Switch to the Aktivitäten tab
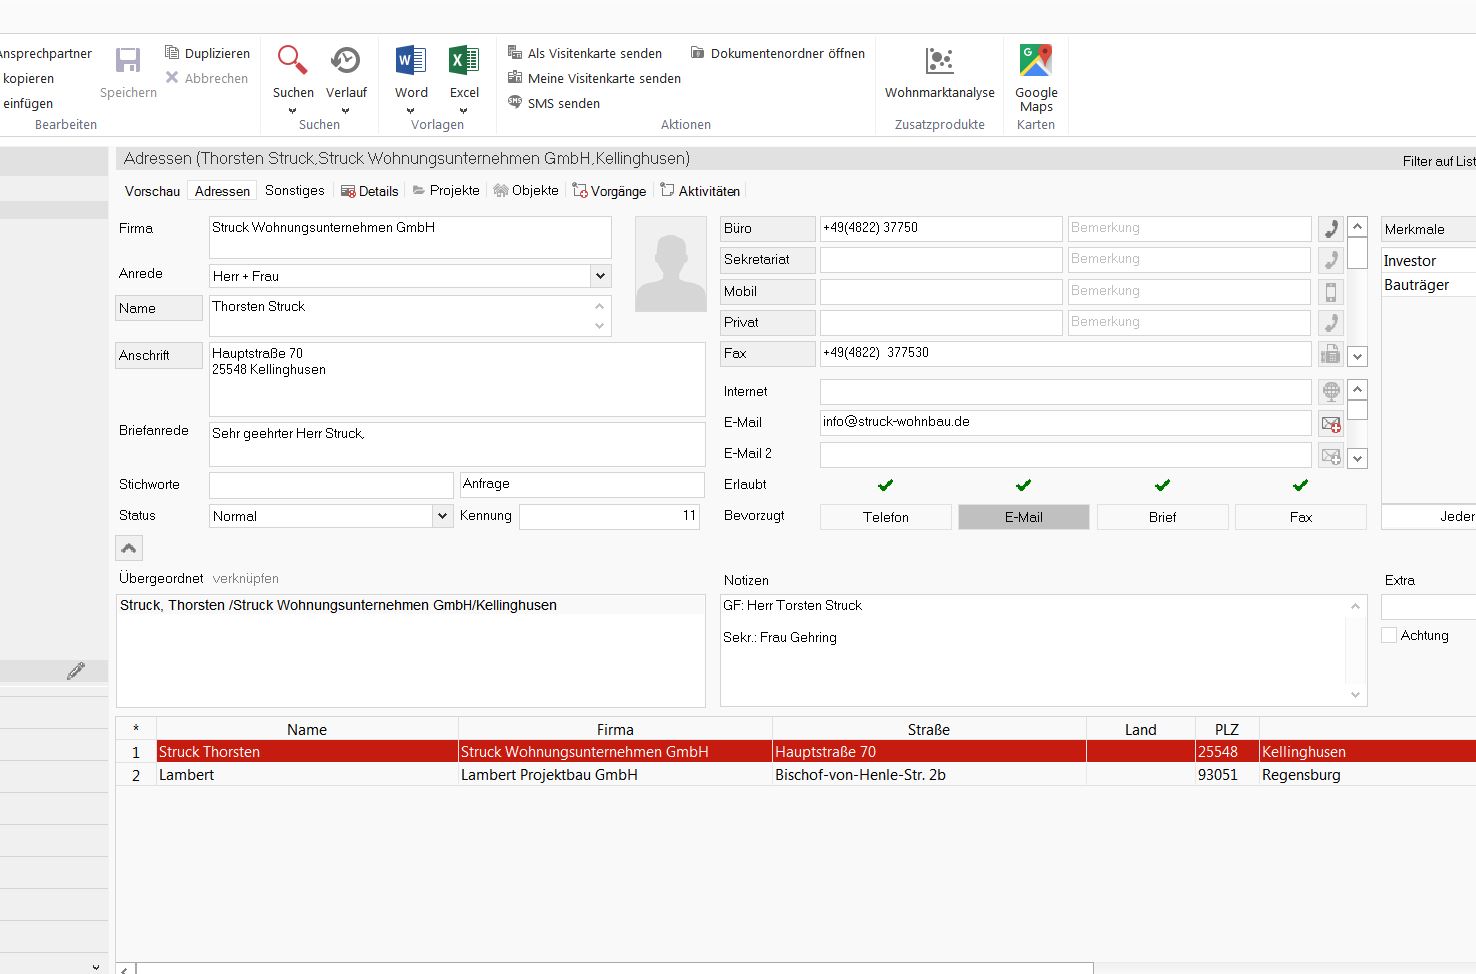 (x=700, y=191)
